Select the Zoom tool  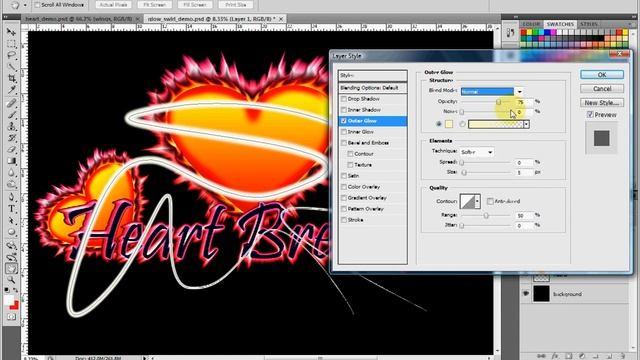click(x=11, y=280)
